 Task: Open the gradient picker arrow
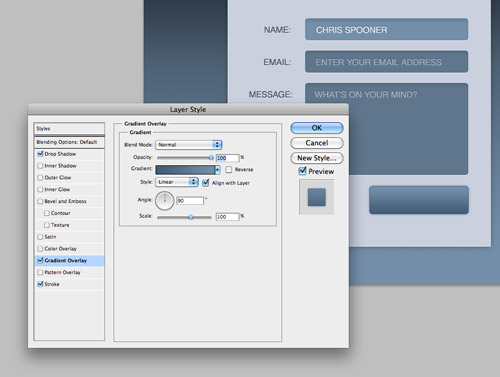point(218,170)
